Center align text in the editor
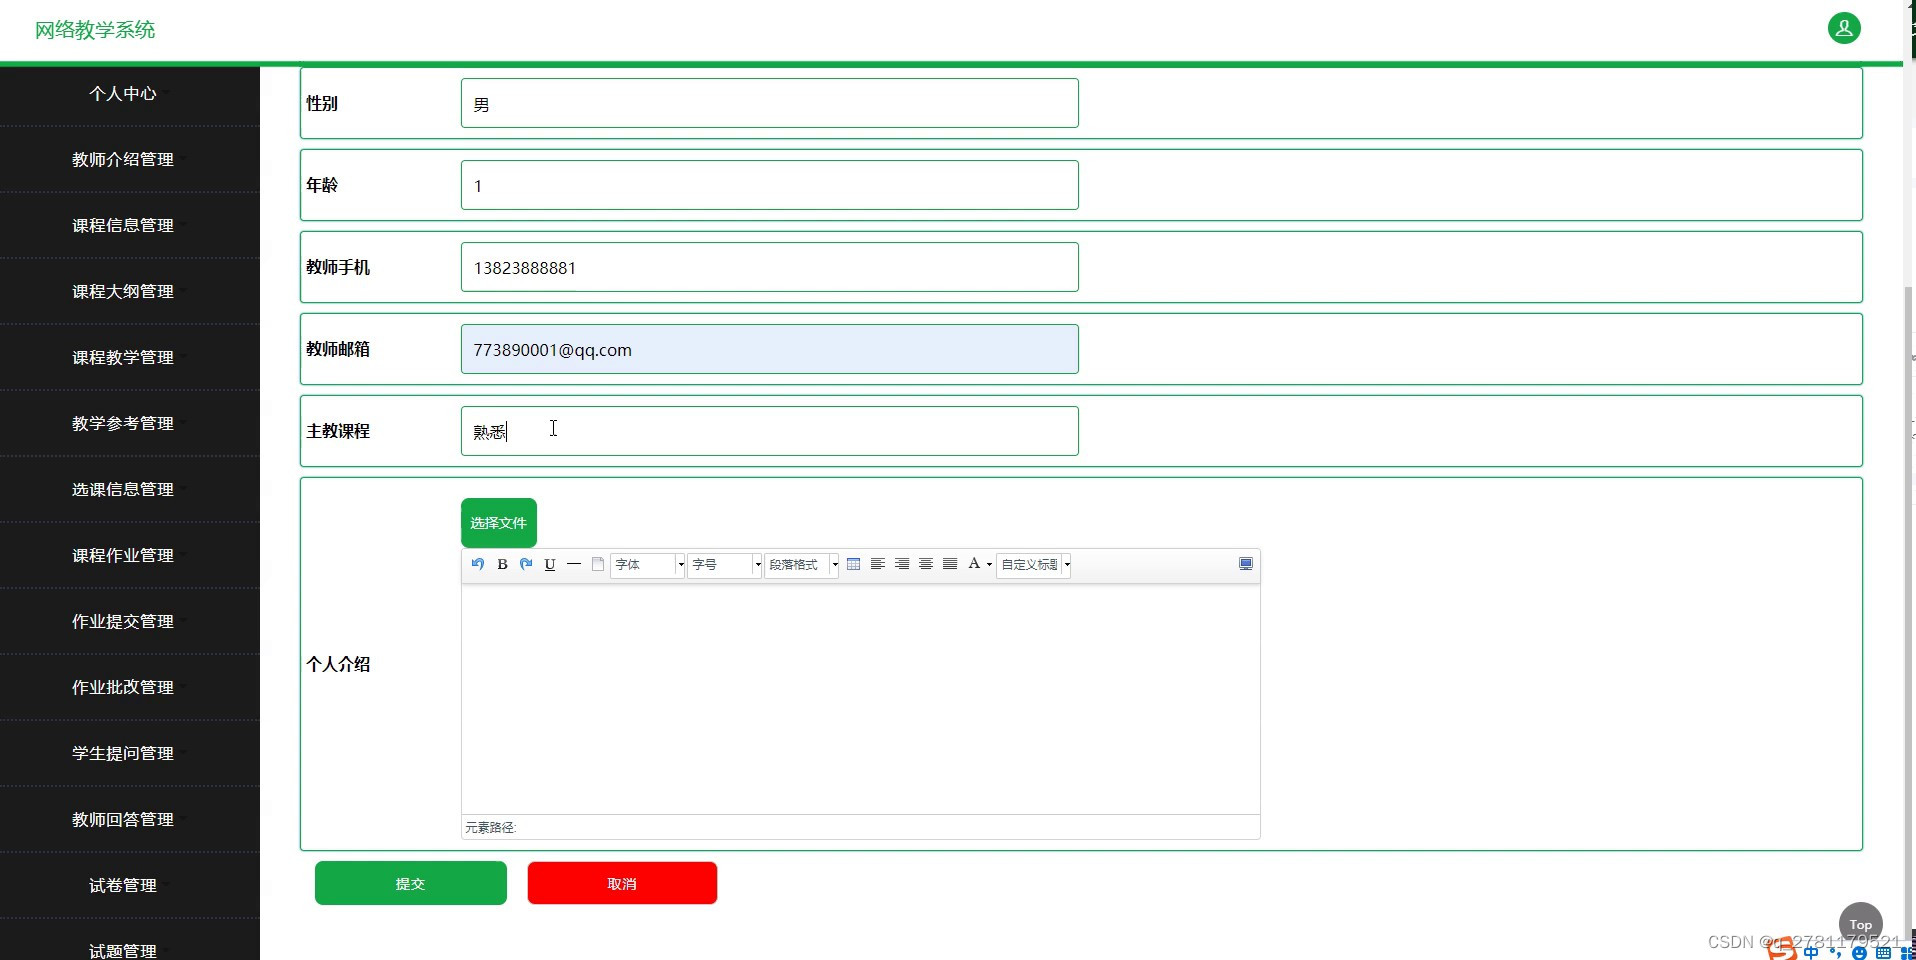This screenshot has width=1916, height=960. (926, 564)
